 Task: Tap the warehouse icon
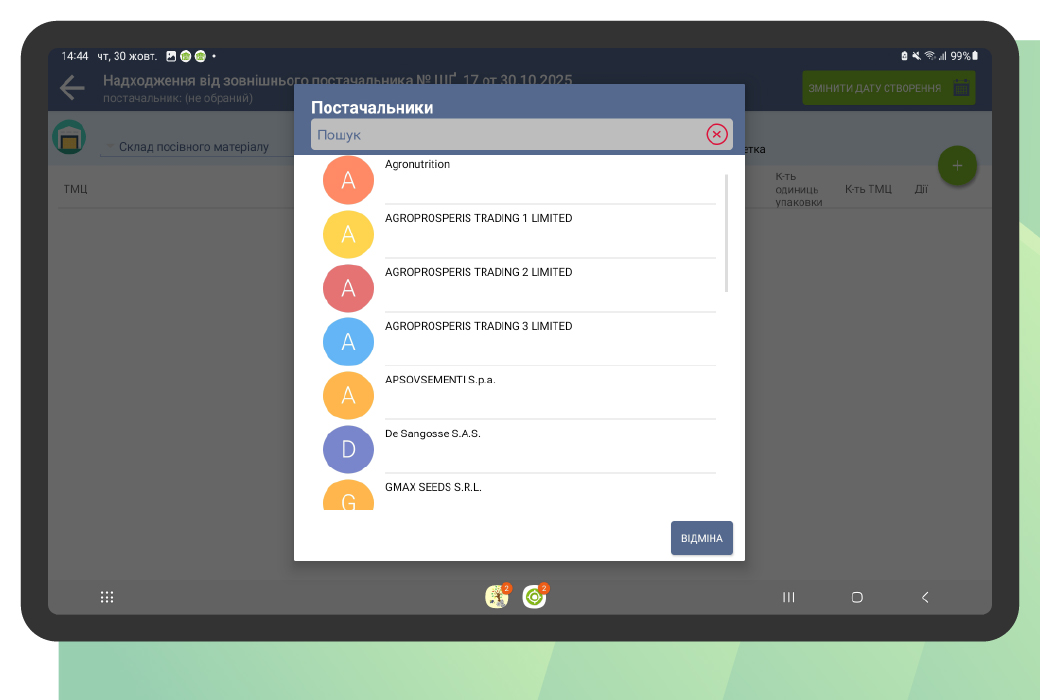pyautogui.click(x=69, y=138)
